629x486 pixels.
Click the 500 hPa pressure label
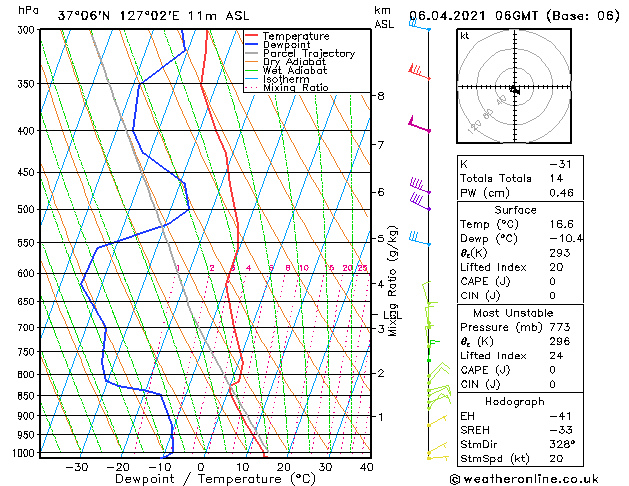coord(28,209)
